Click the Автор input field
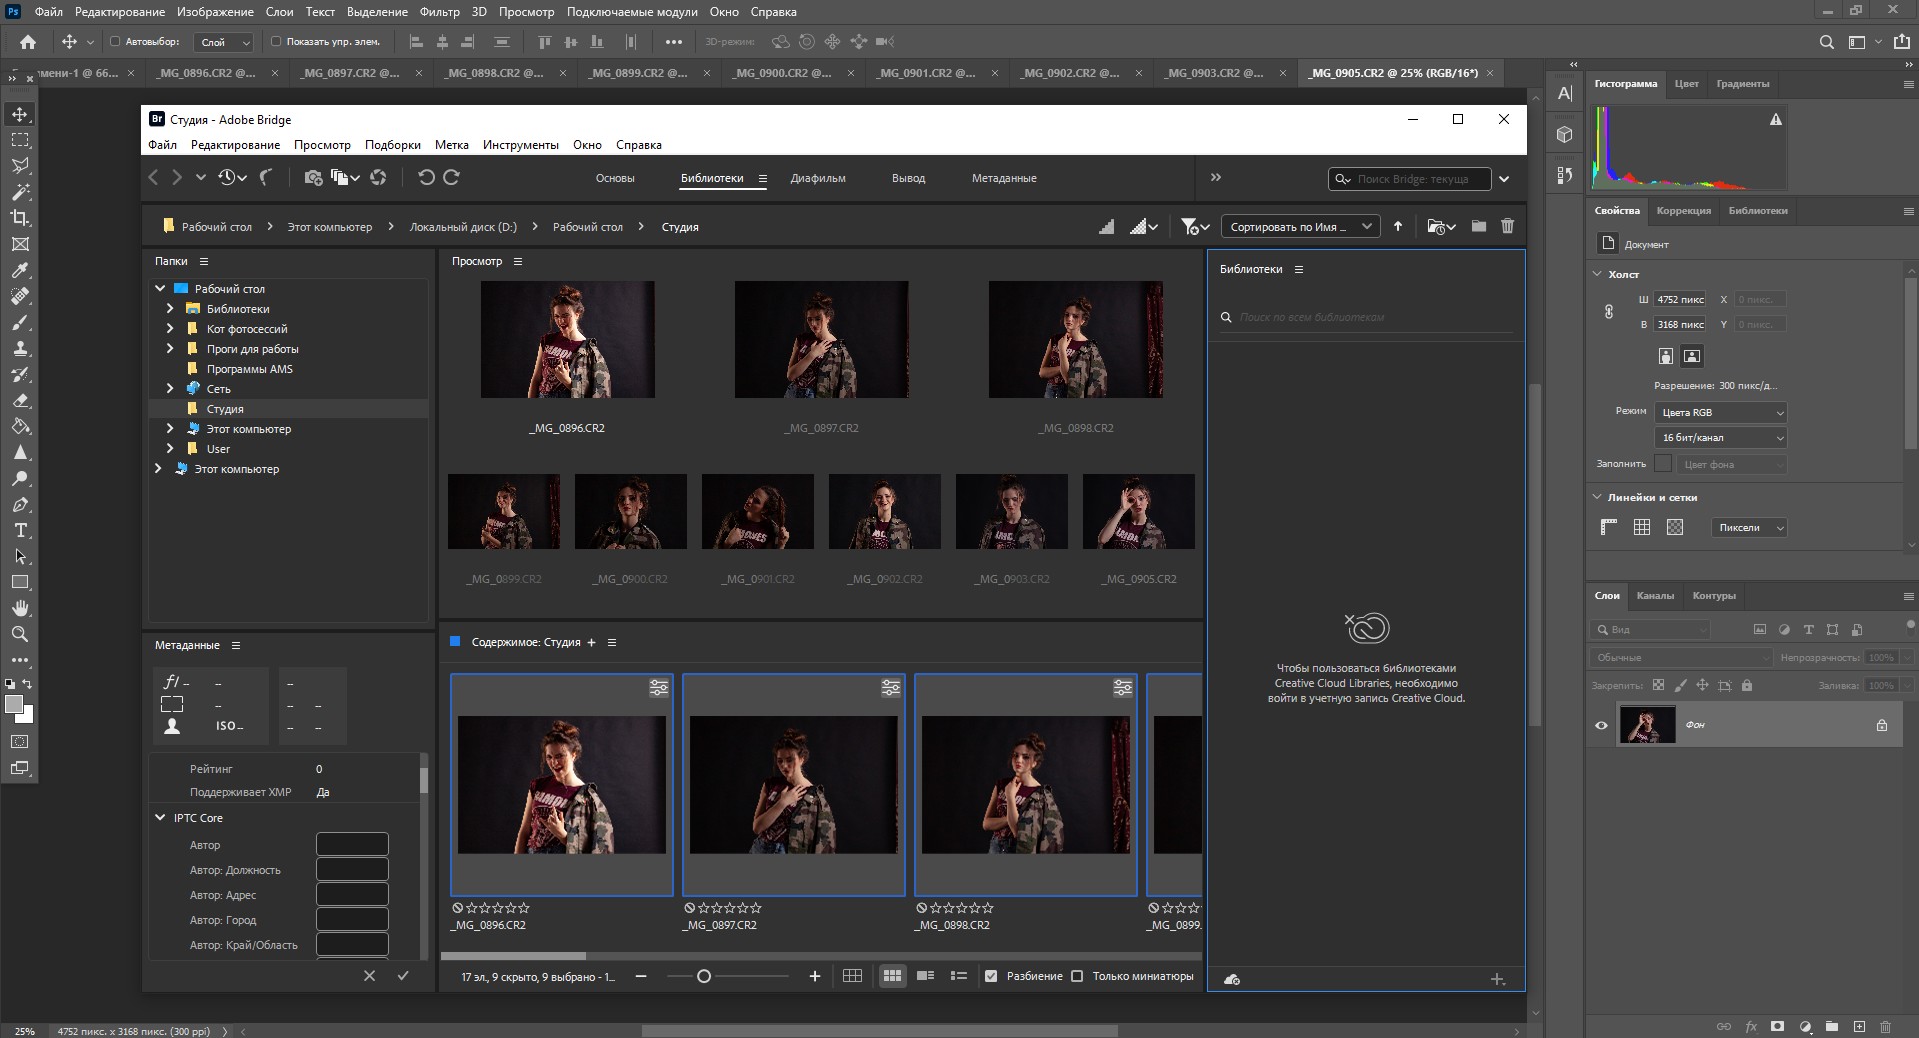The height and width of the screenshot is (1038, 1919). 352,845
